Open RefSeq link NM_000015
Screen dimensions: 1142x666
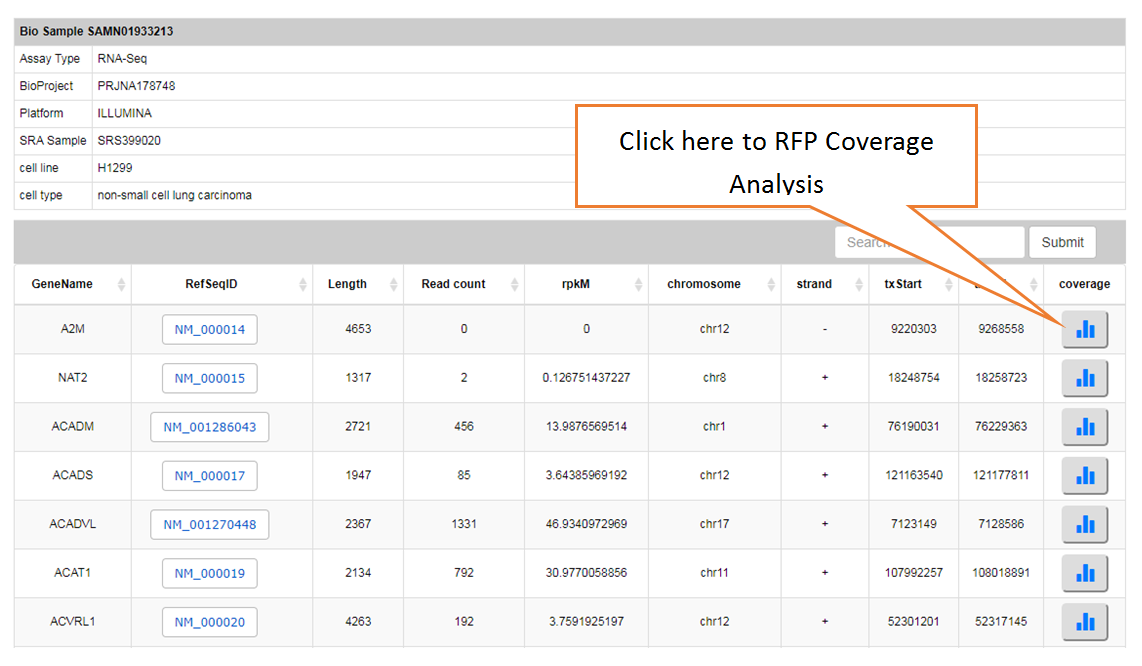tap(210, 378)
